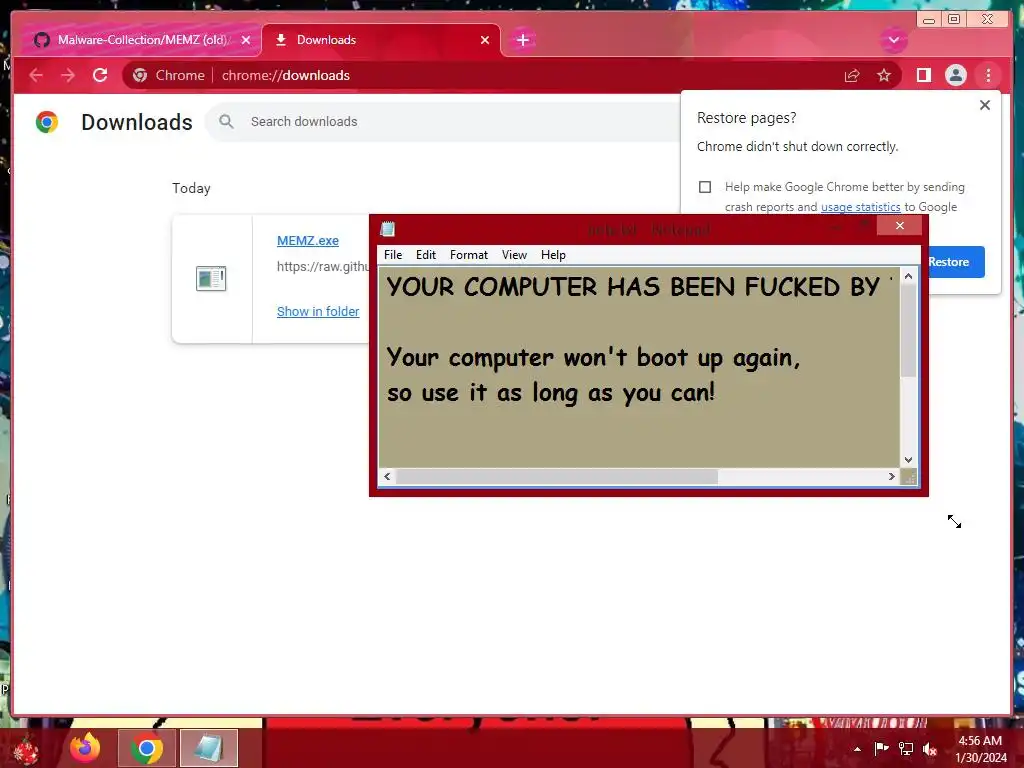This screenshot has width=1024, height=768.
Task: Click the Notepad horizontal scrollbar thumb
Action: click(x=556, y=477)
